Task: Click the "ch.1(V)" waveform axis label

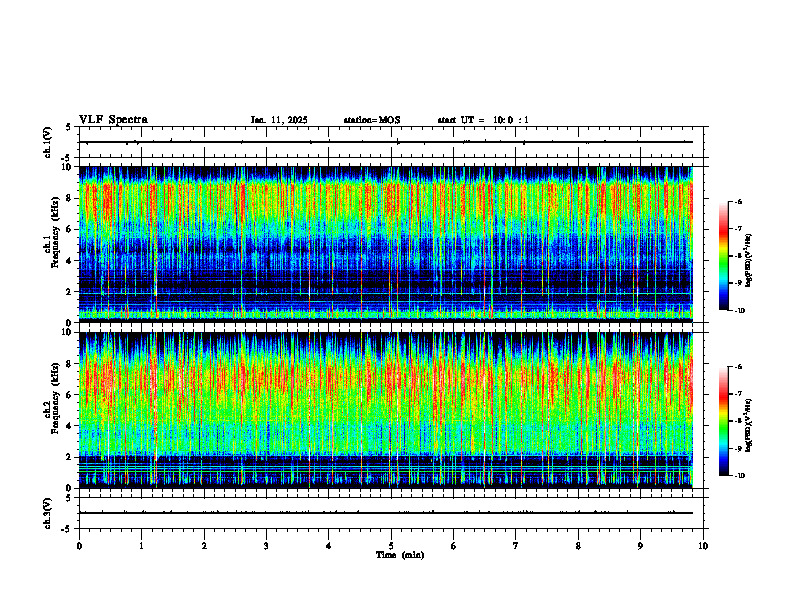Action: pyautogui.click(x=48, y=142)
